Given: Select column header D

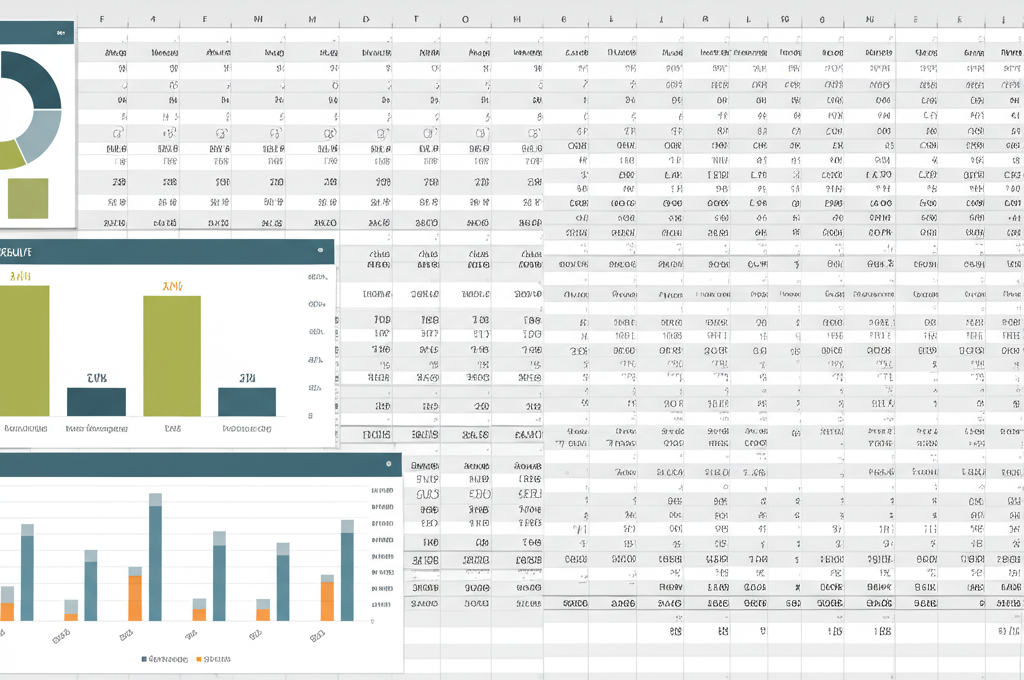Looking at the screenshot, I should point(365,18).
